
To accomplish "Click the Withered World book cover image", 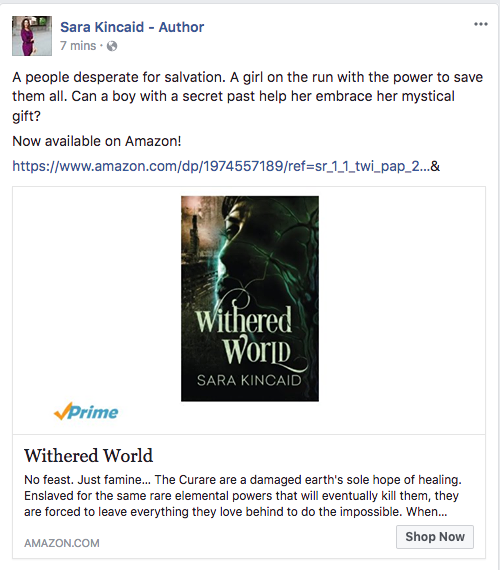I will tap(250, 298).
